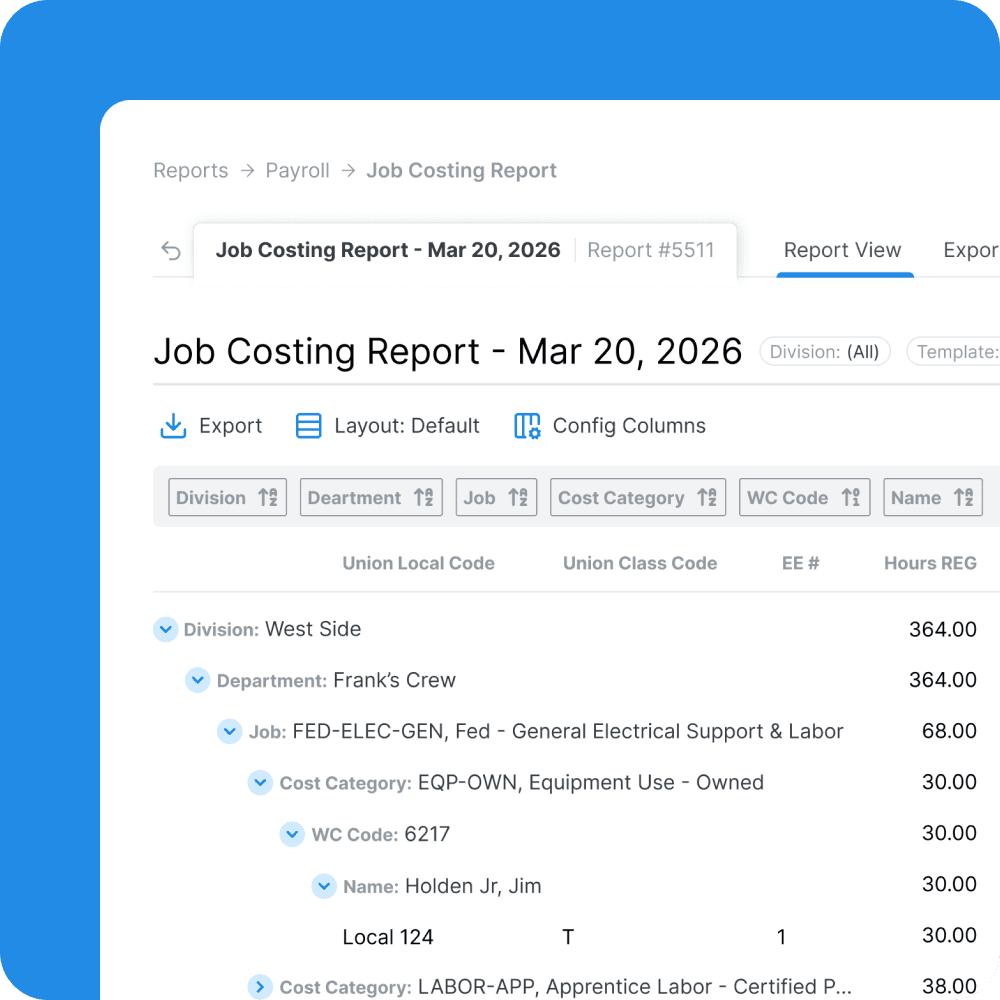The image size is (1000, 1000).
Task: Toggle the expander on Name: Holden Jr, Jim
Action: [x=324, y=886]
